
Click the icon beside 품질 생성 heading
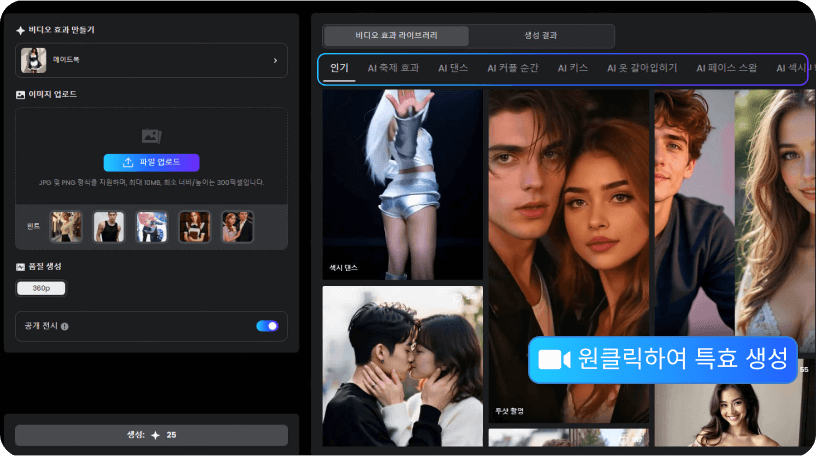(21, 267)
